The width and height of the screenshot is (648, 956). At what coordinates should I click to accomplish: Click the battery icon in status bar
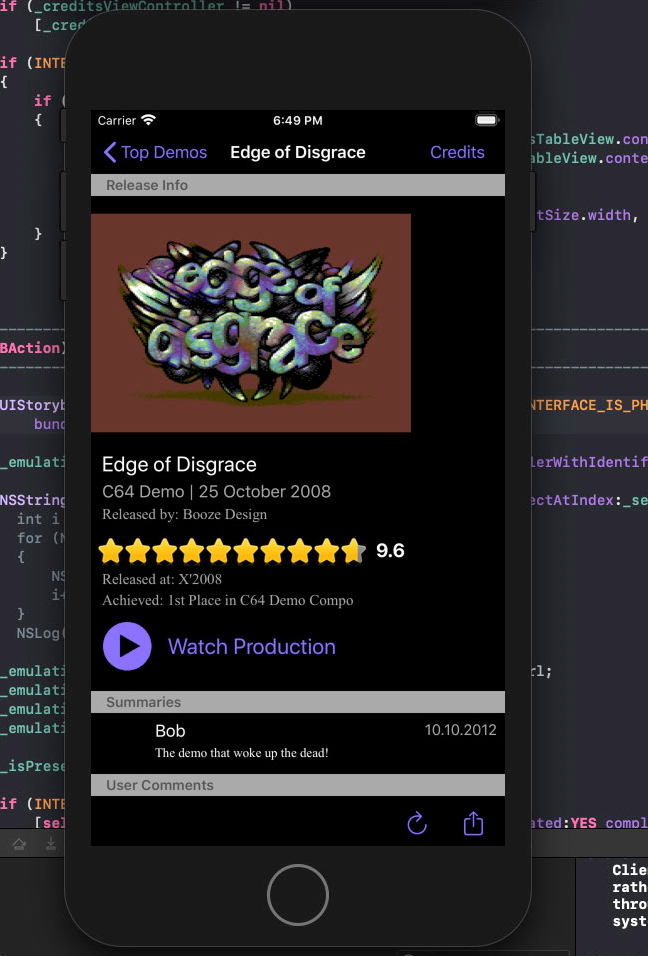coord(487,120)
